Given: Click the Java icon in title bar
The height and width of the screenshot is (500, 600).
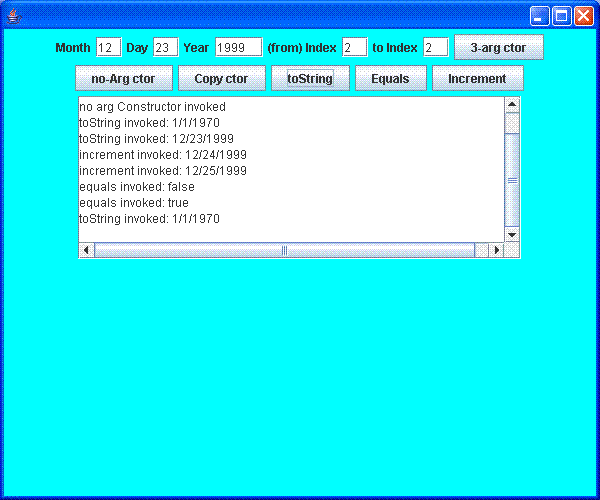Looking at the screenshot, I should tap(14, 15).
